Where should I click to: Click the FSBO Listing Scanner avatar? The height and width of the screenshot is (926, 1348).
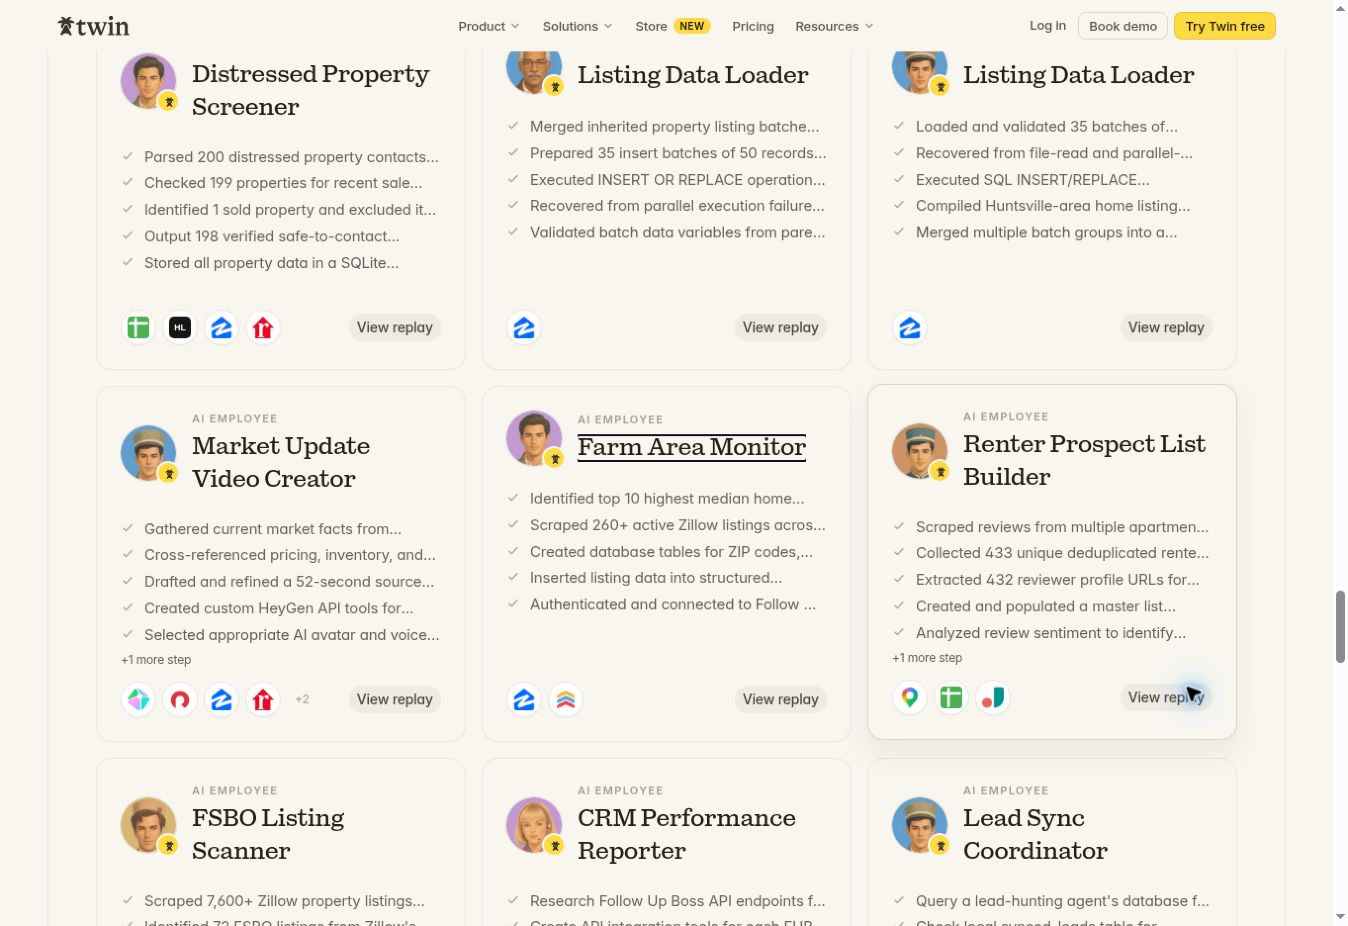pos(149,825)
